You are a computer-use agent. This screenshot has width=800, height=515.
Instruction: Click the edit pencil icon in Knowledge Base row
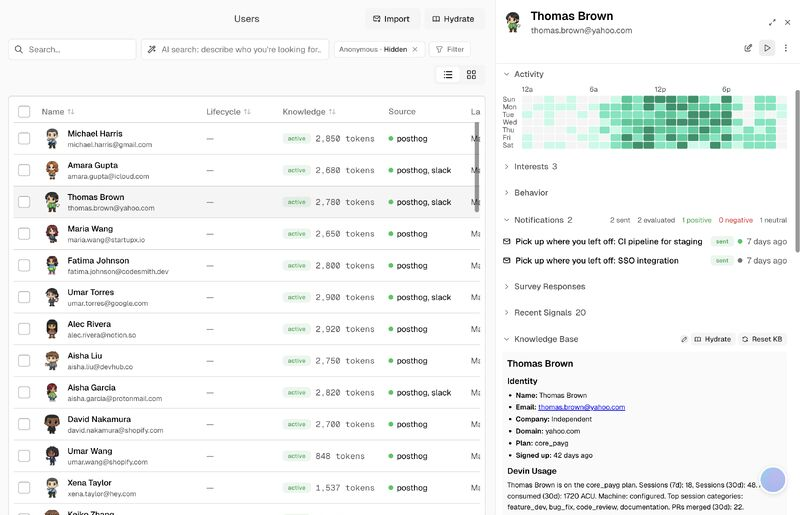coord(684,339)
